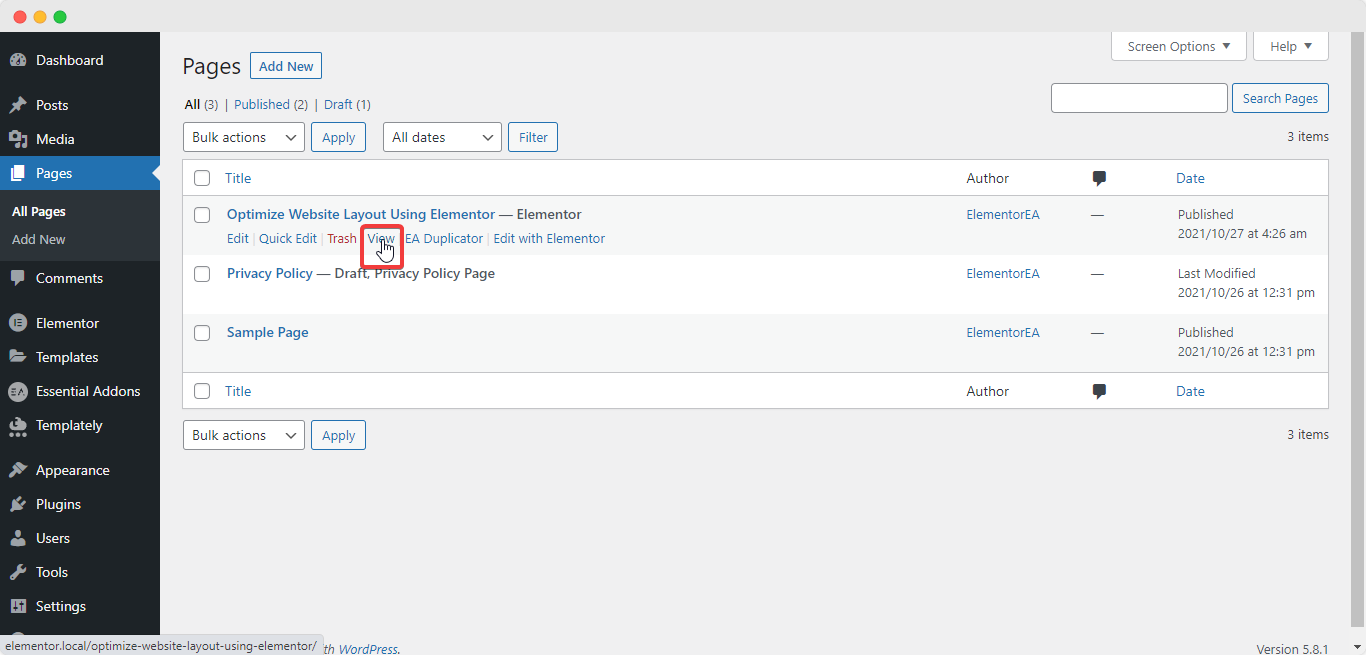The width and height of the screenshot is (1366, 655).
Task: Show the Draft pages filter
Action: pyautogui.click(x=339, y=105)
